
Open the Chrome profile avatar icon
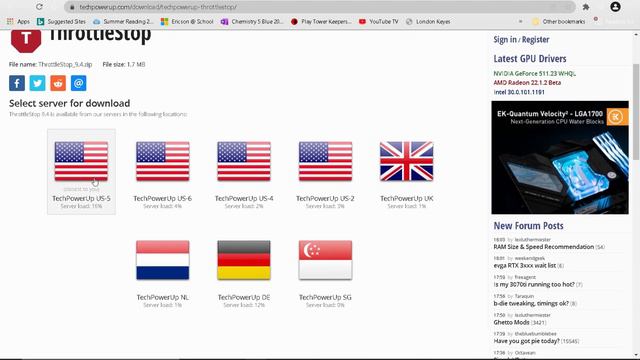click(x=615, y=7)
